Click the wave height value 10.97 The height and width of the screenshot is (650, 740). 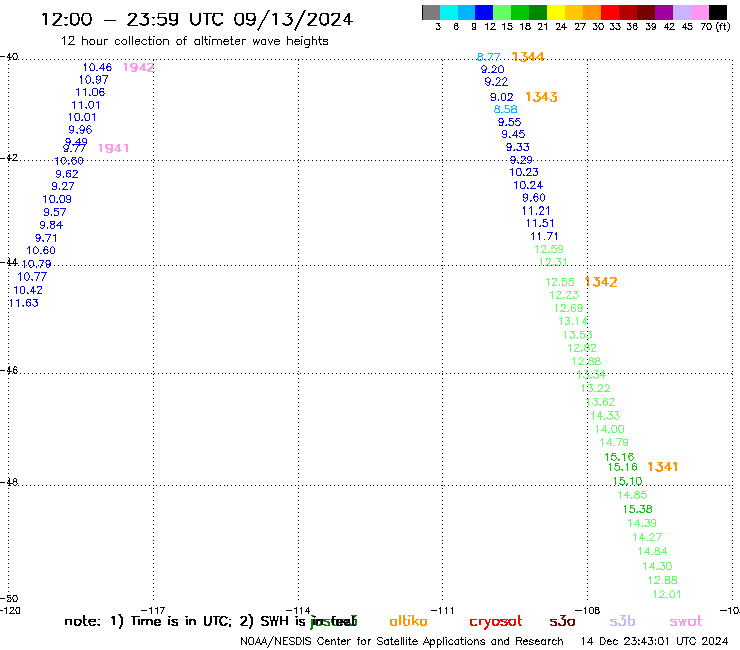93,80
